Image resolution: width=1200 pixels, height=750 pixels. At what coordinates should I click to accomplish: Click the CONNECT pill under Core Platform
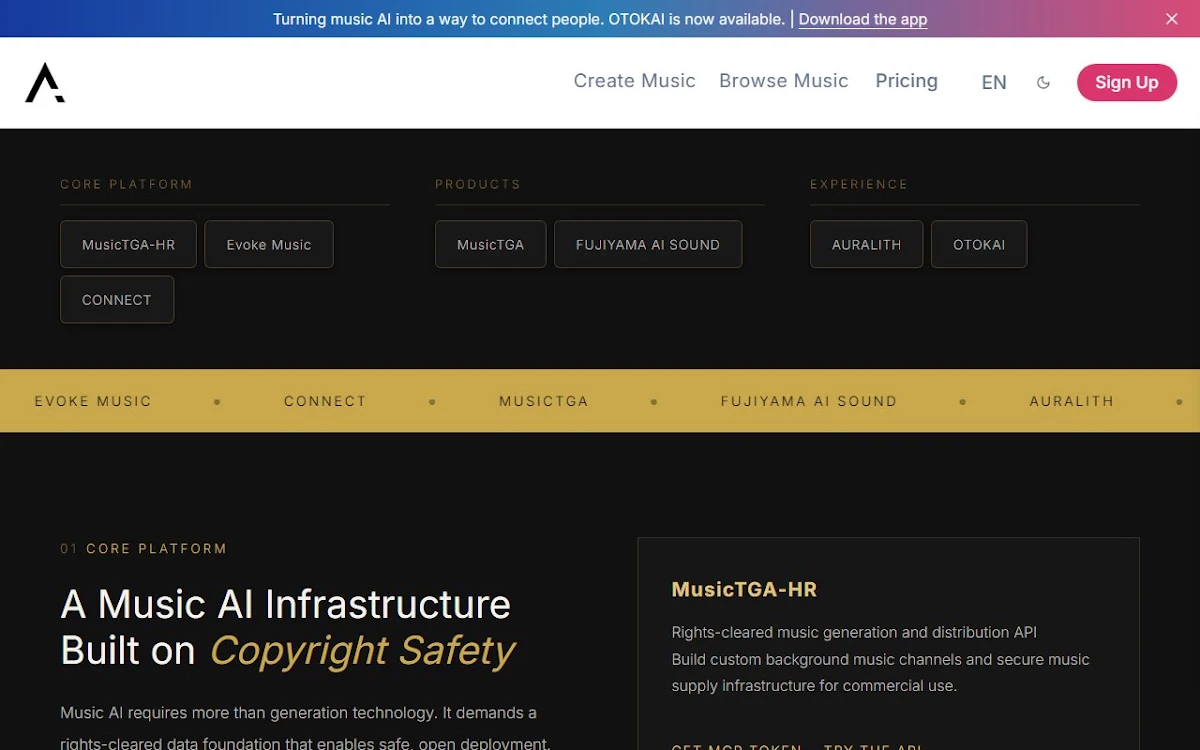(117, 299)
